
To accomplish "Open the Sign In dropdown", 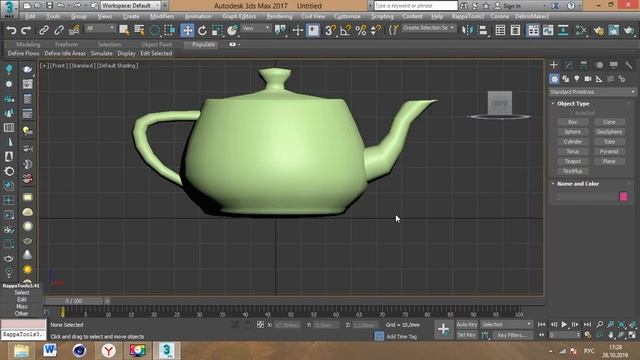I will point(521,6).
